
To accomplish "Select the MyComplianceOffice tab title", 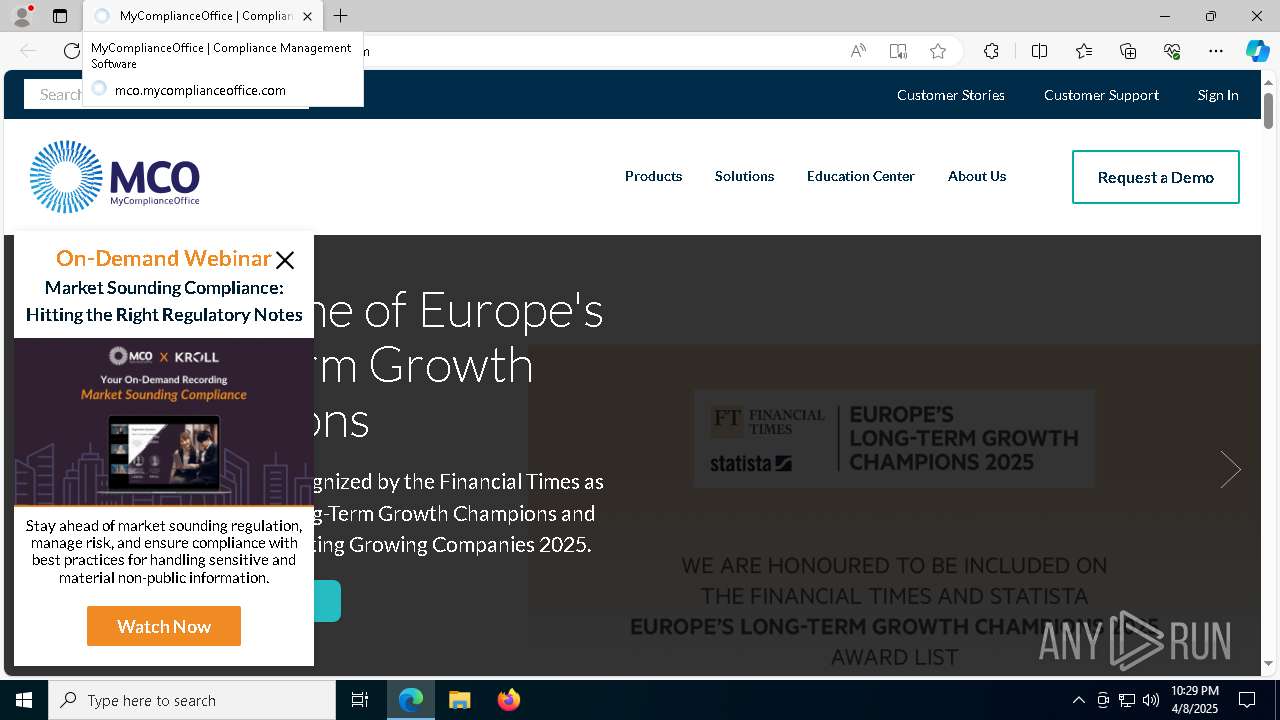I will tap(205, 16).
